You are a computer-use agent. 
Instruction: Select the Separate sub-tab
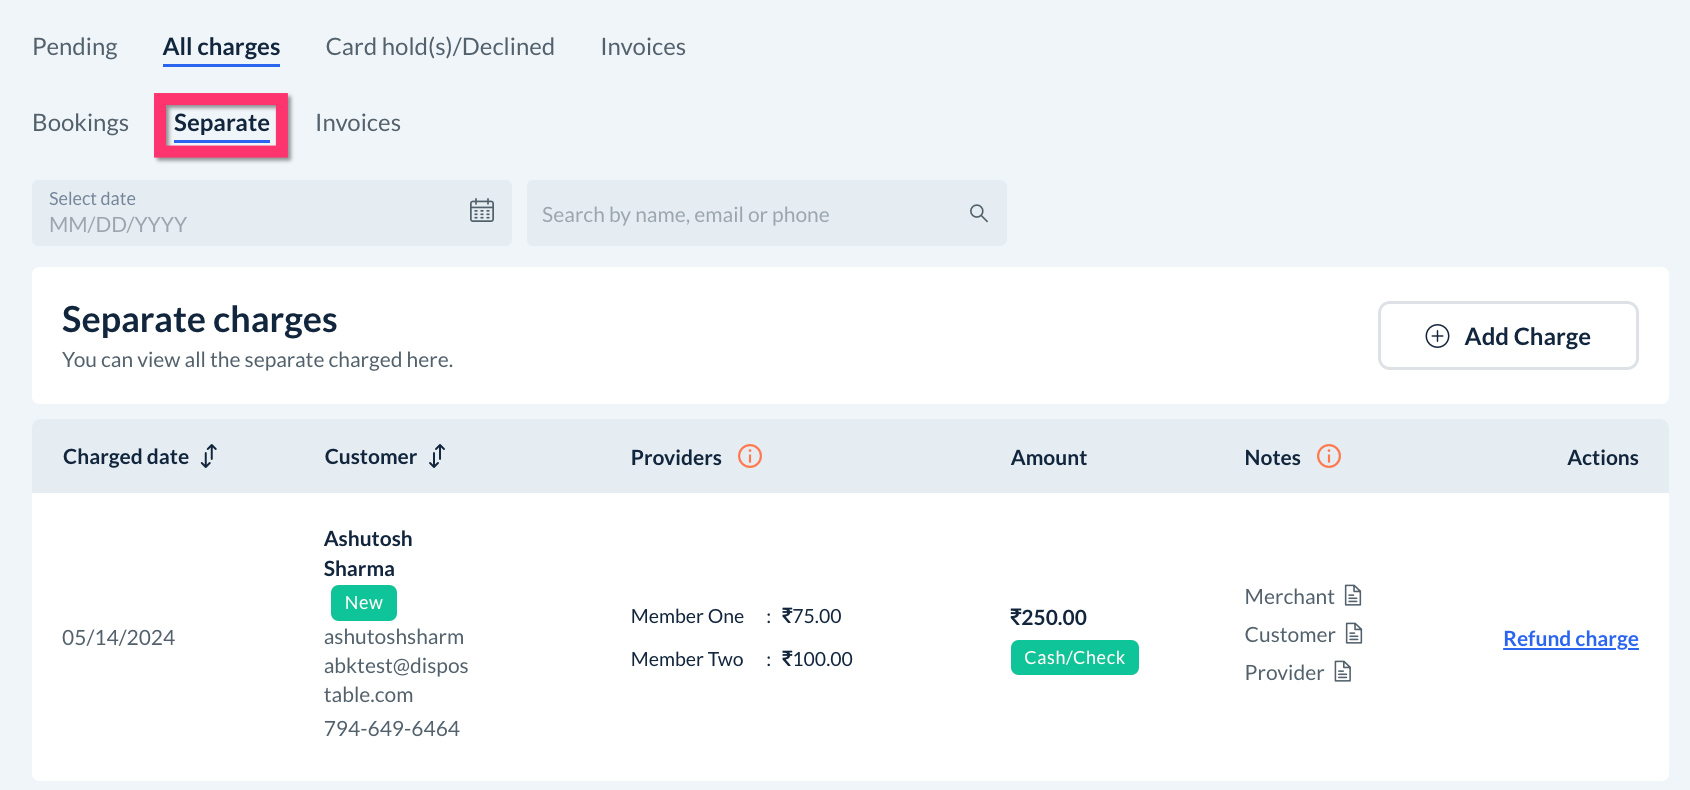[x=222, y=124]
